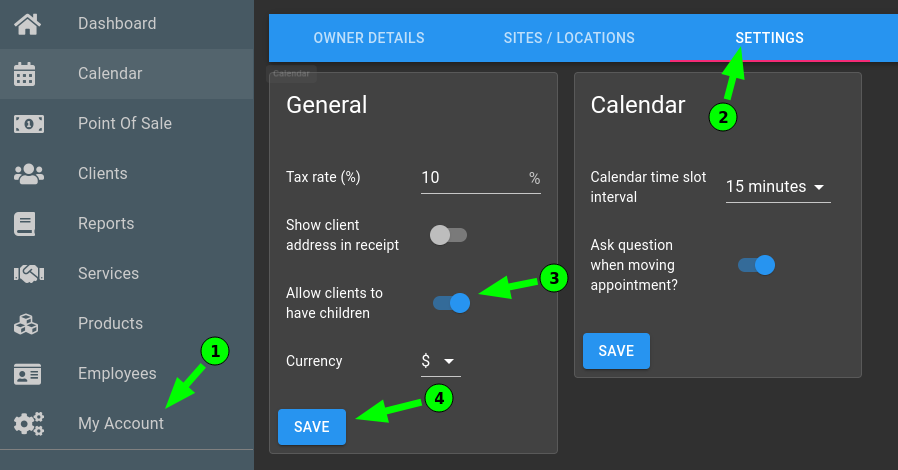Select the Settings tab
This screenshot has height=470, width=898.
point(770,38)
